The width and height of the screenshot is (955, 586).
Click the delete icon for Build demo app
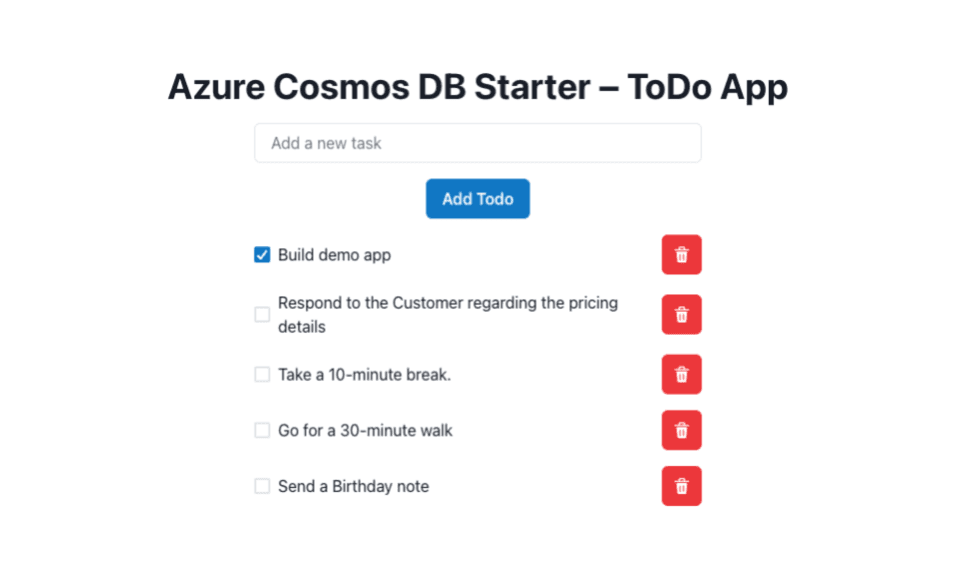pos(681,254)
